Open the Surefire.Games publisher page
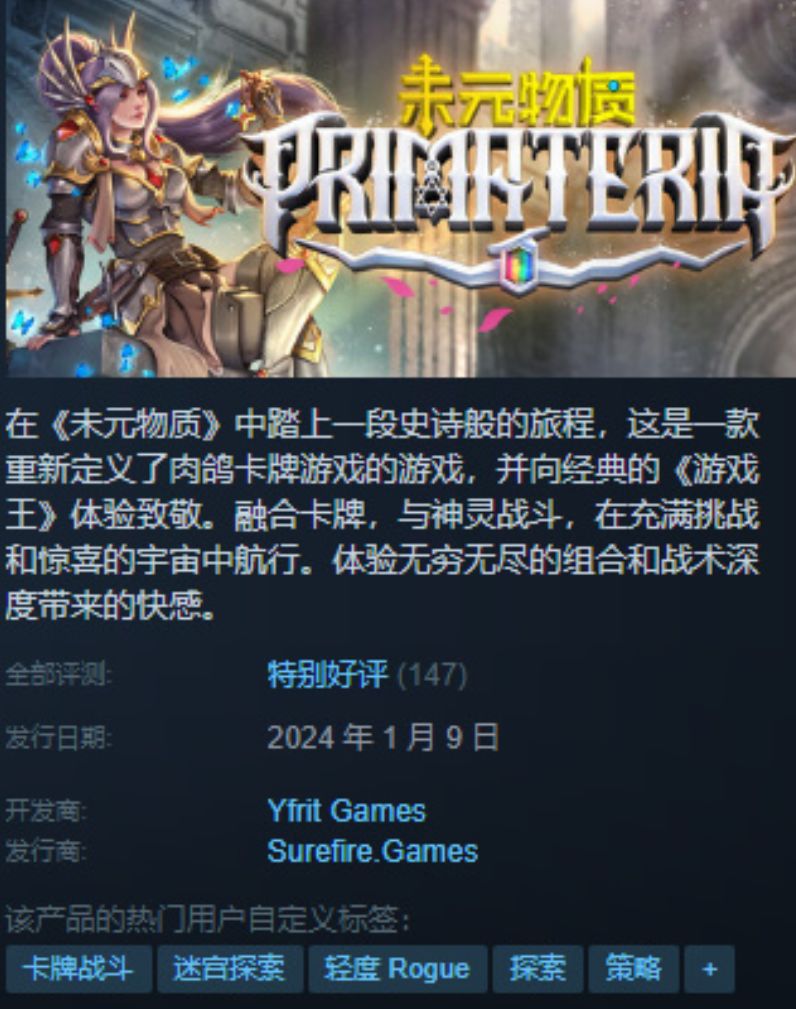The image size is (796, 1009). [372, 851]
